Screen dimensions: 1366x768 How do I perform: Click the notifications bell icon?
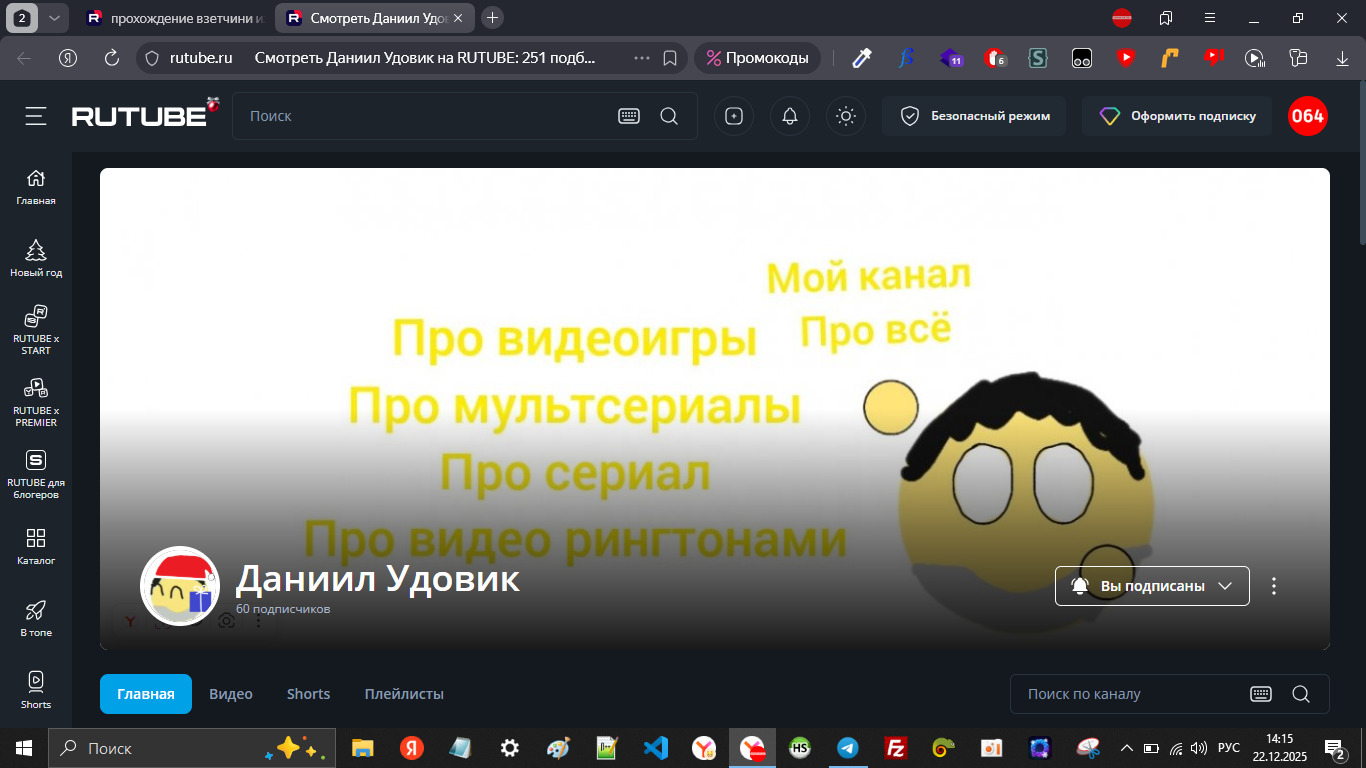[790, 116]
